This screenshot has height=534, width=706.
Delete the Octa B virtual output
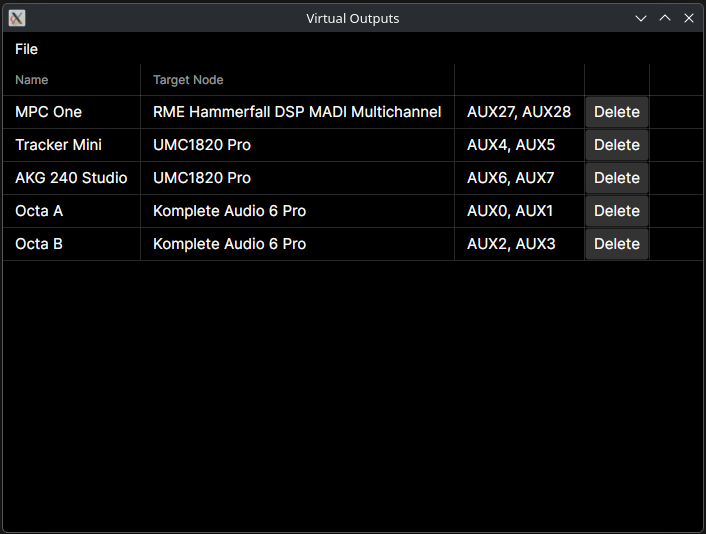coord(616,244)
